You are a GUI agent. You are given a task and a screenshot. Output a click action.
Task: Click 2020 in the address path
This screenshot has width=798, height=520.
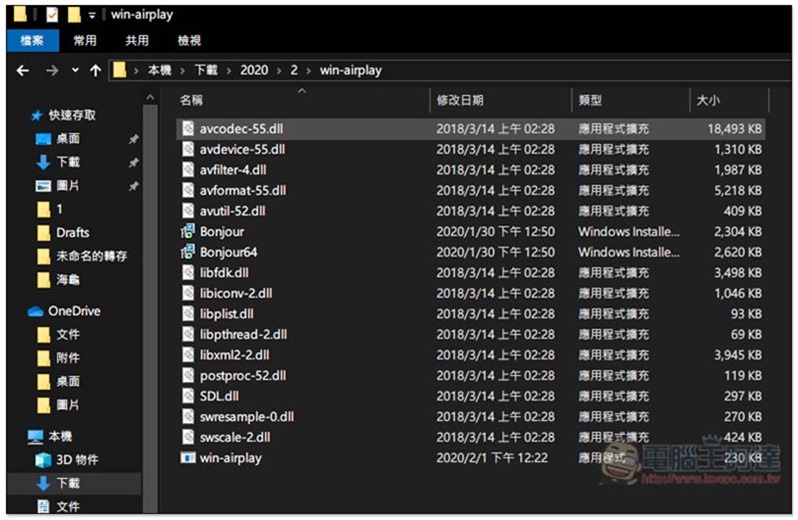pos(254,70)
